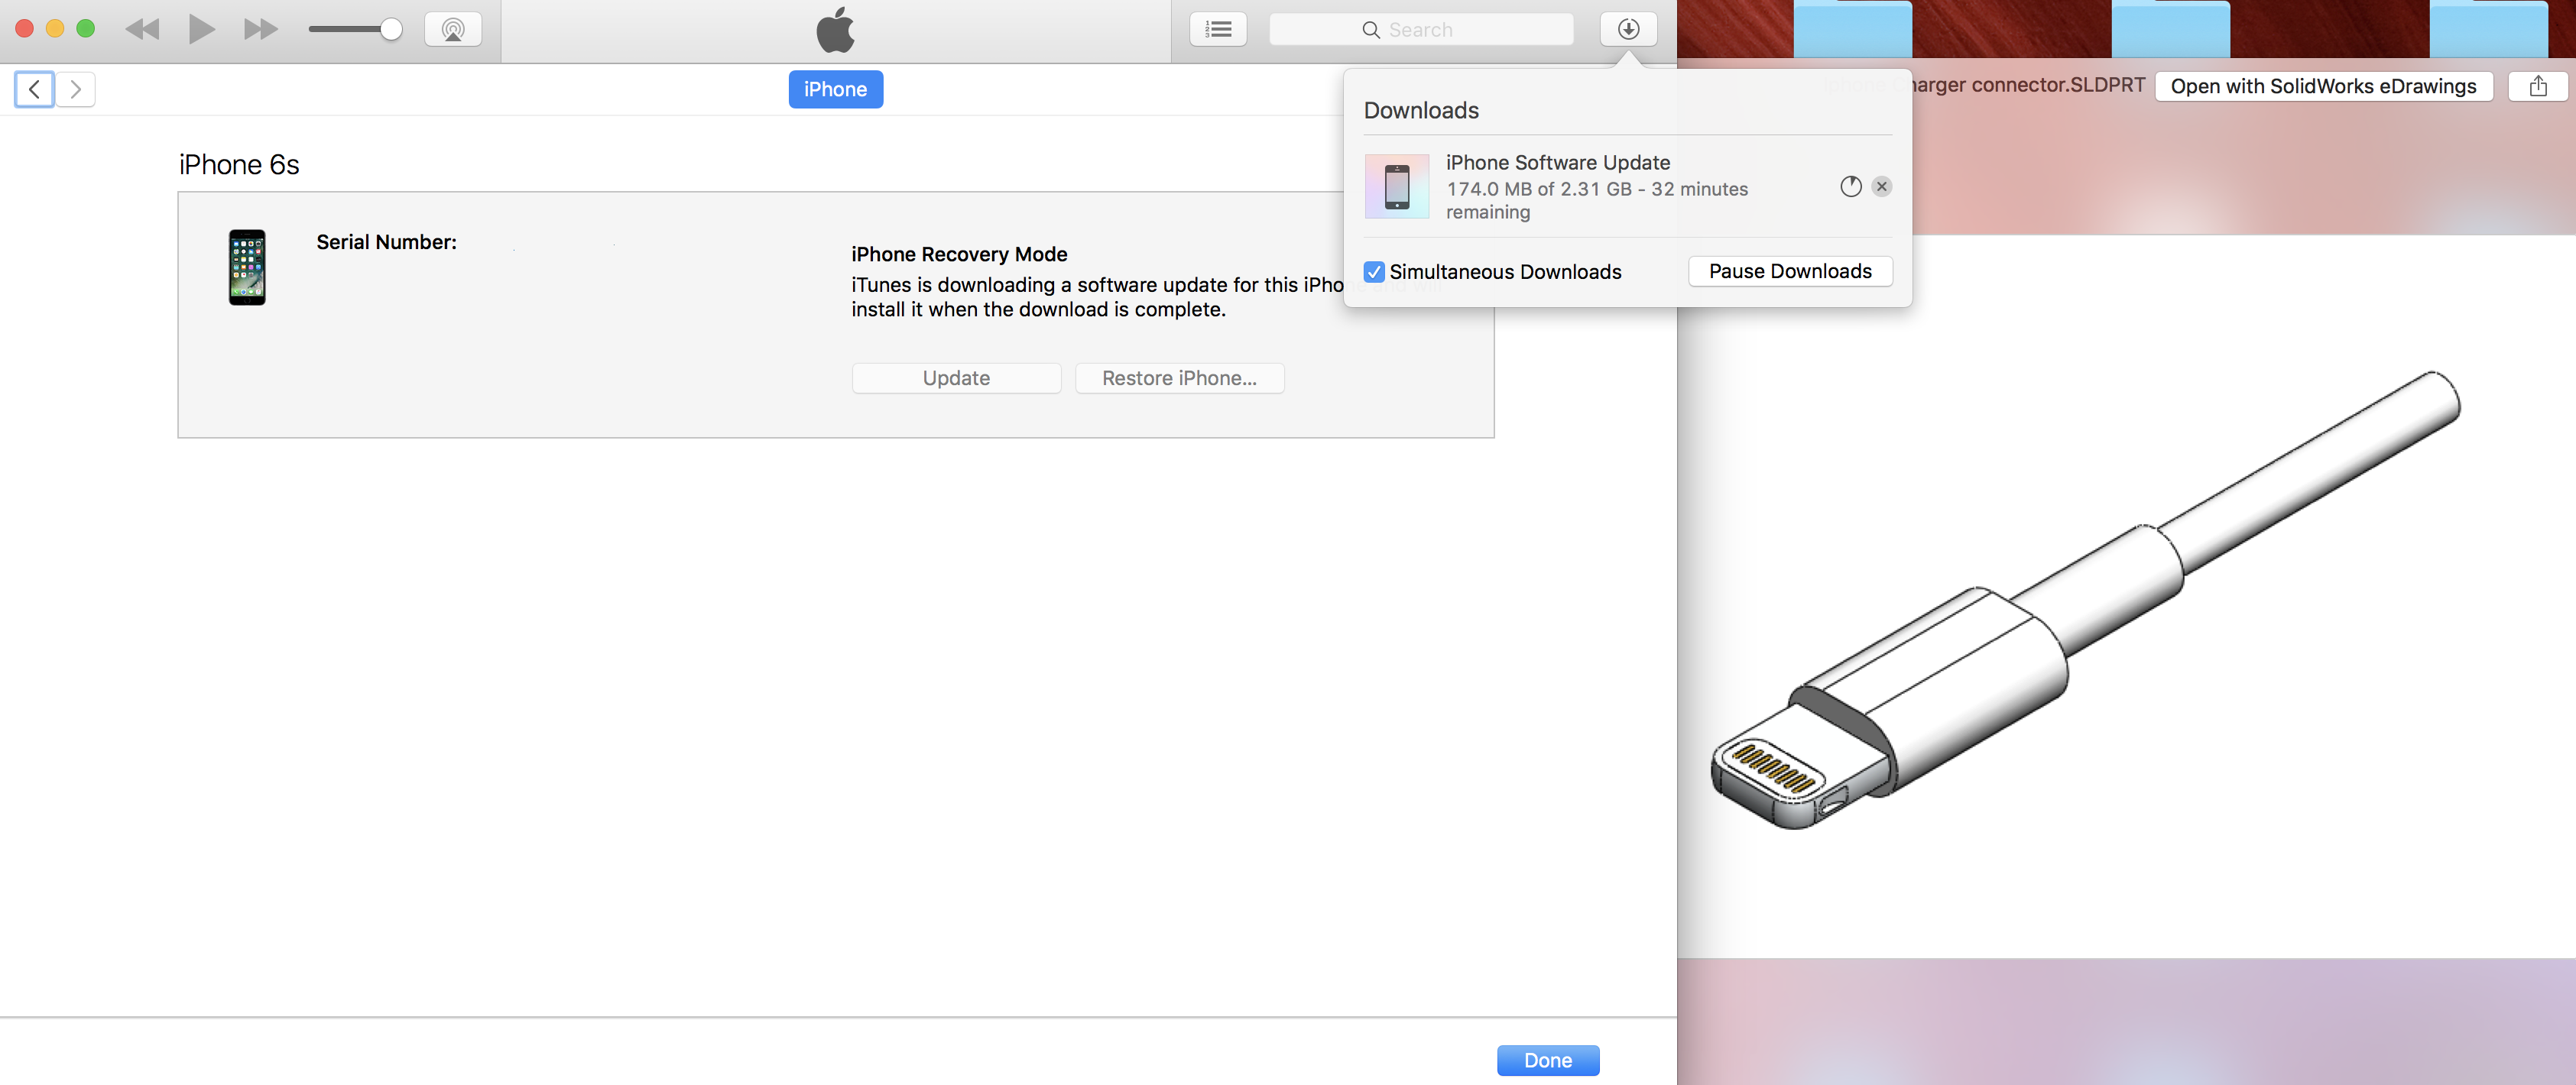Click Pause Downloads button

tap(1789, 271)
